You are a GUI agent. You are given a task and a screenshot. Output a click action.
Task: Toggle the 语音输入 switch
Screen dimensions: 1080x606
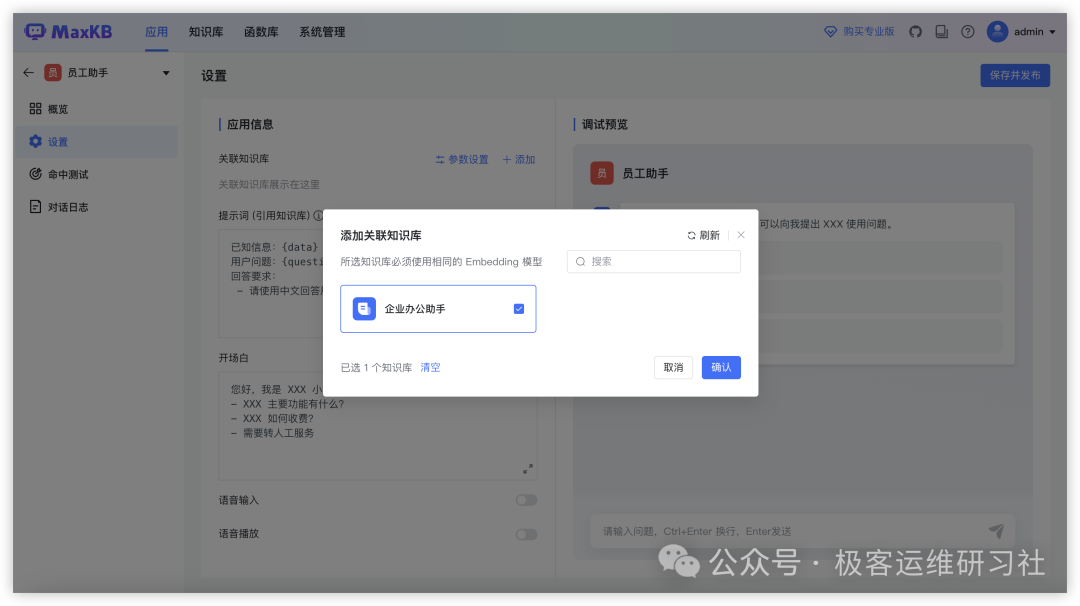coord(526,500)
